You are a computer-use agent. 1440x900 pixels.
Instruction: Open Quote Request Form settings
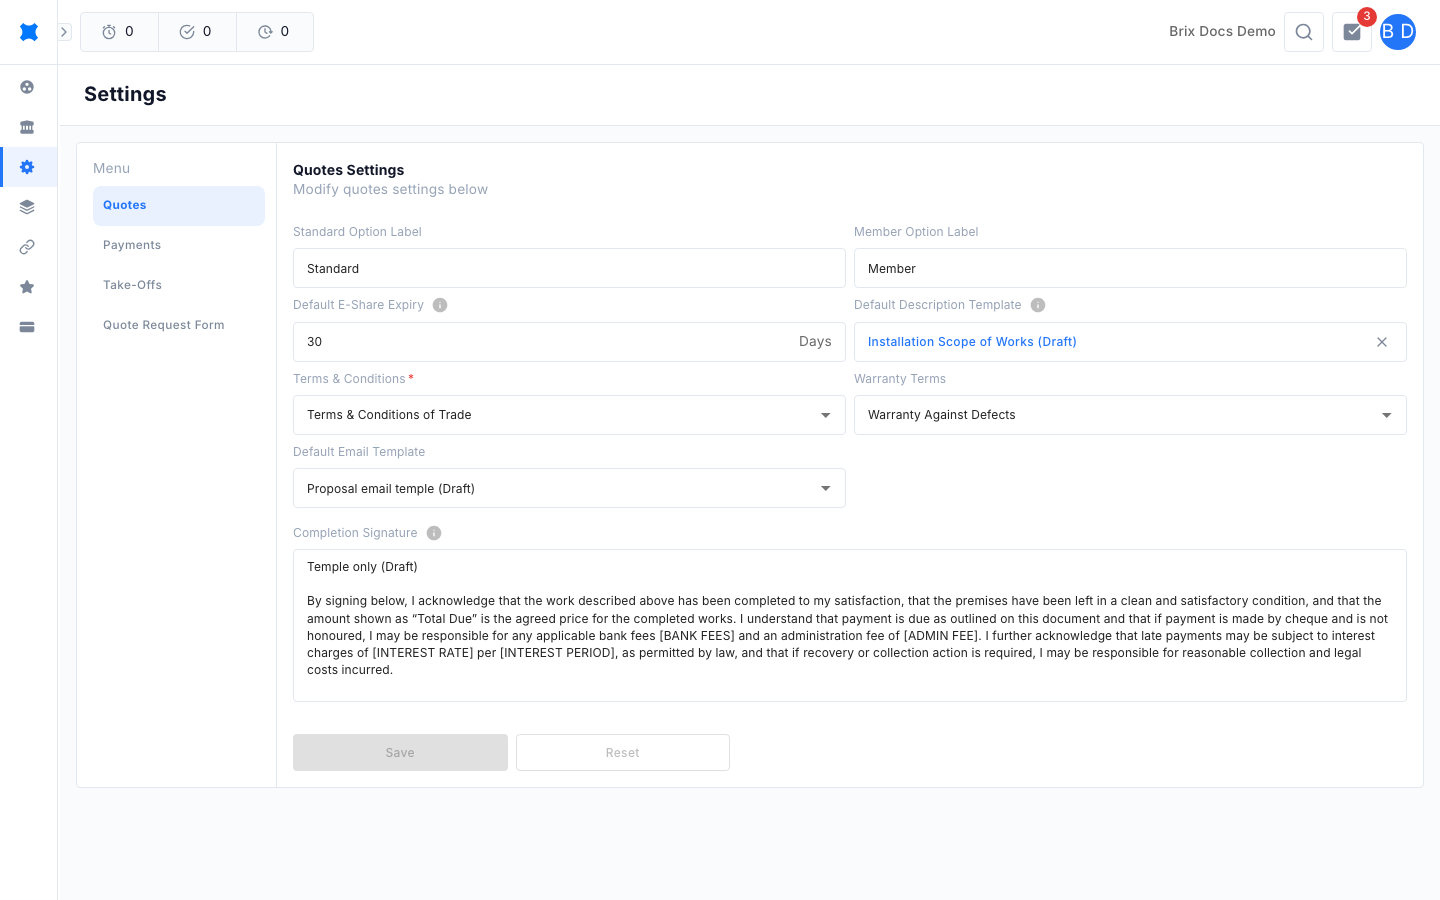coord(179,325)
